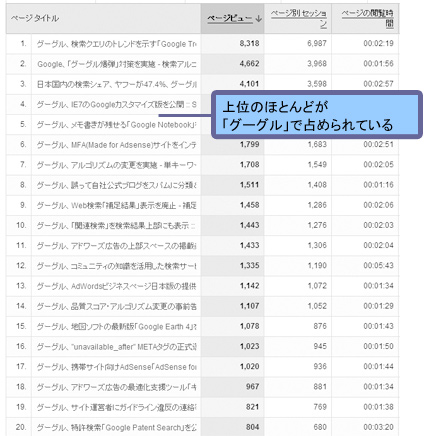
Task: Select pageview value 804
Action: coord(253,427)
